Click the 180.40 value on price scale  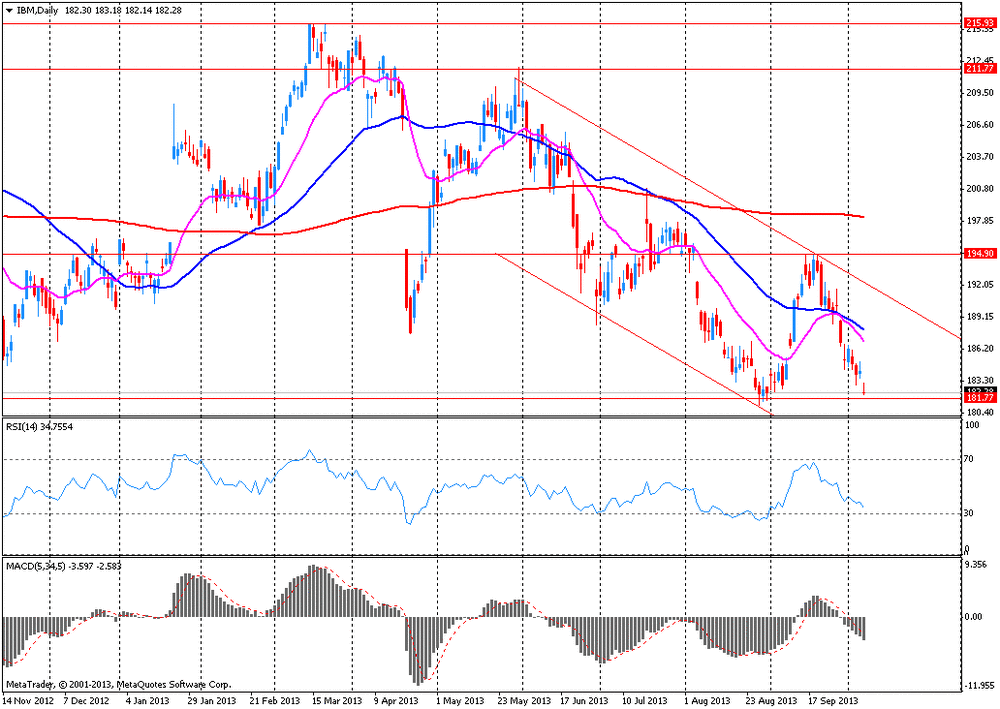(980, 412)
